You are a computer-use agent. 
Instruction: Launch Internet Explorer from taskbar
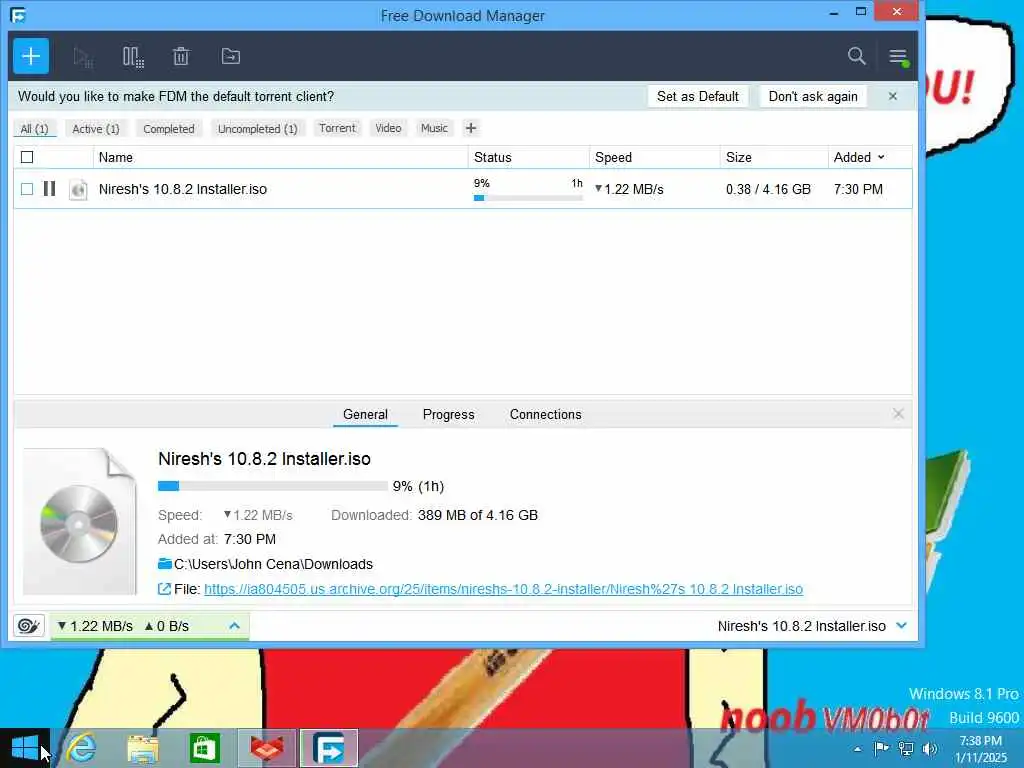(82, 748)
